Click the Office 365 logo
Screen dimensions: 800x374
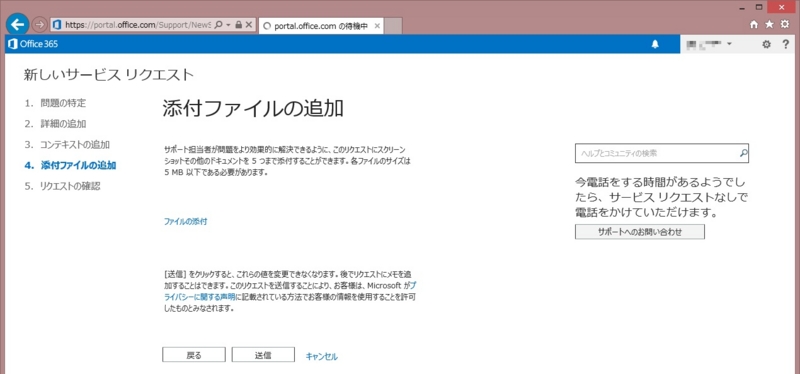pos(34,44)
